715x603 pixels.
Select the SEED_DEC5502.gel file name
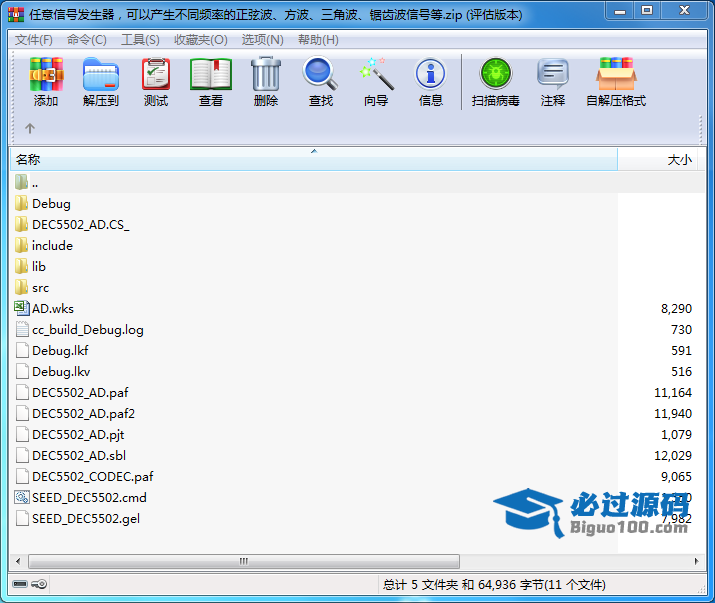click(x=86, y=518)
